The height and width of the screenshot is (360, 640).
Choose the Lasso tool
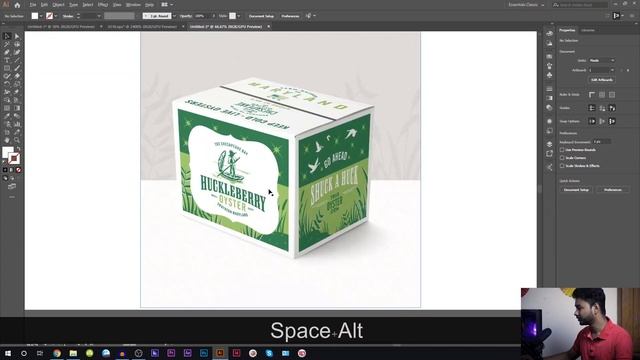tap(17, 44)
